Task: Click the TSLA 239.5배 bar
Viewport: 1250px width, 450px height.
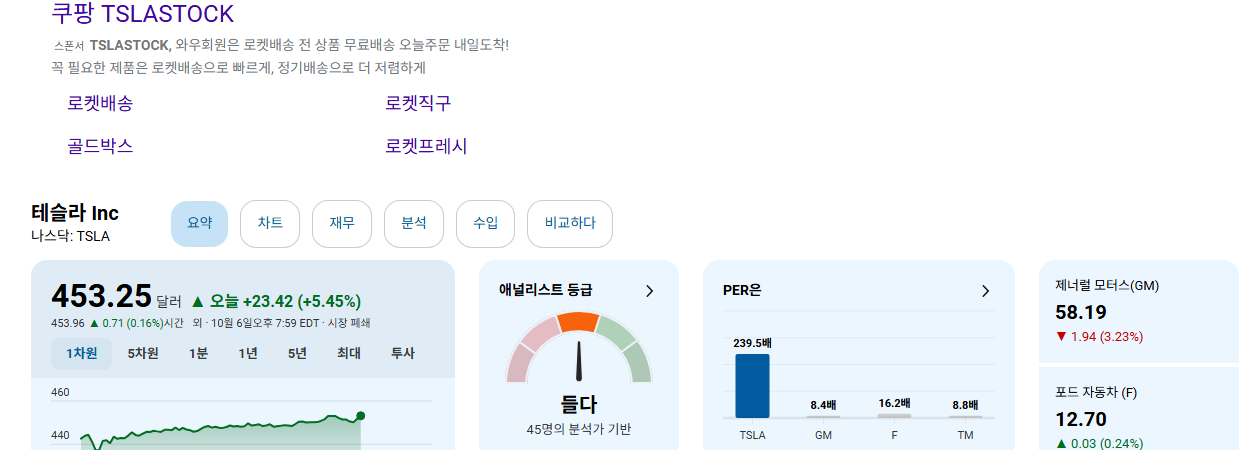Action: tap(752, 386)
